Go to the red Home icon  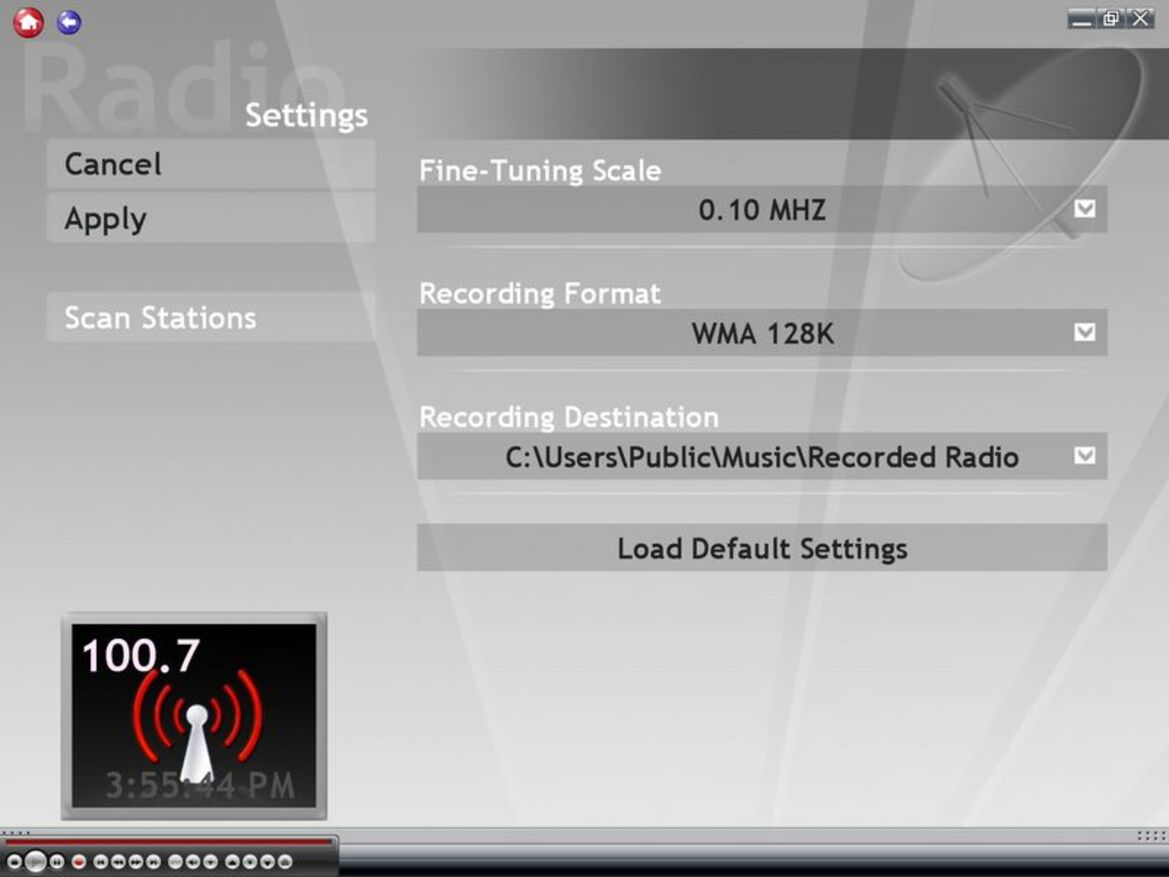[x=28, y=22]
